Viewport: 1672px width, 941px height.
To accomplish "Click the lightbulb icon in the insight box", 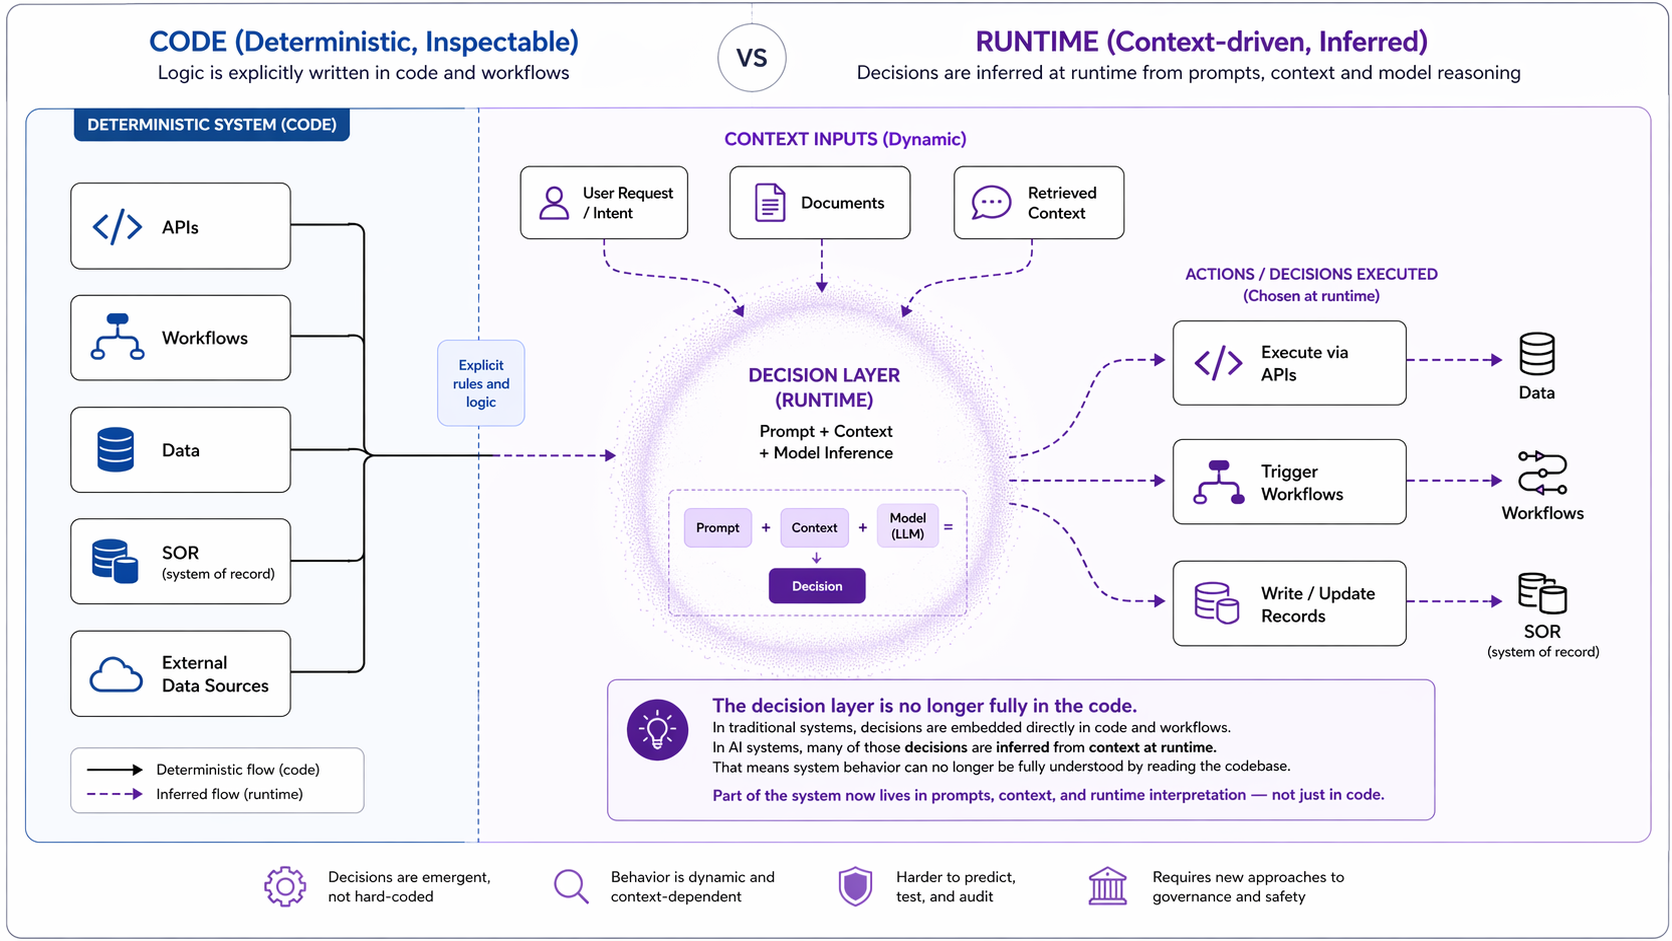I will 657,729.
